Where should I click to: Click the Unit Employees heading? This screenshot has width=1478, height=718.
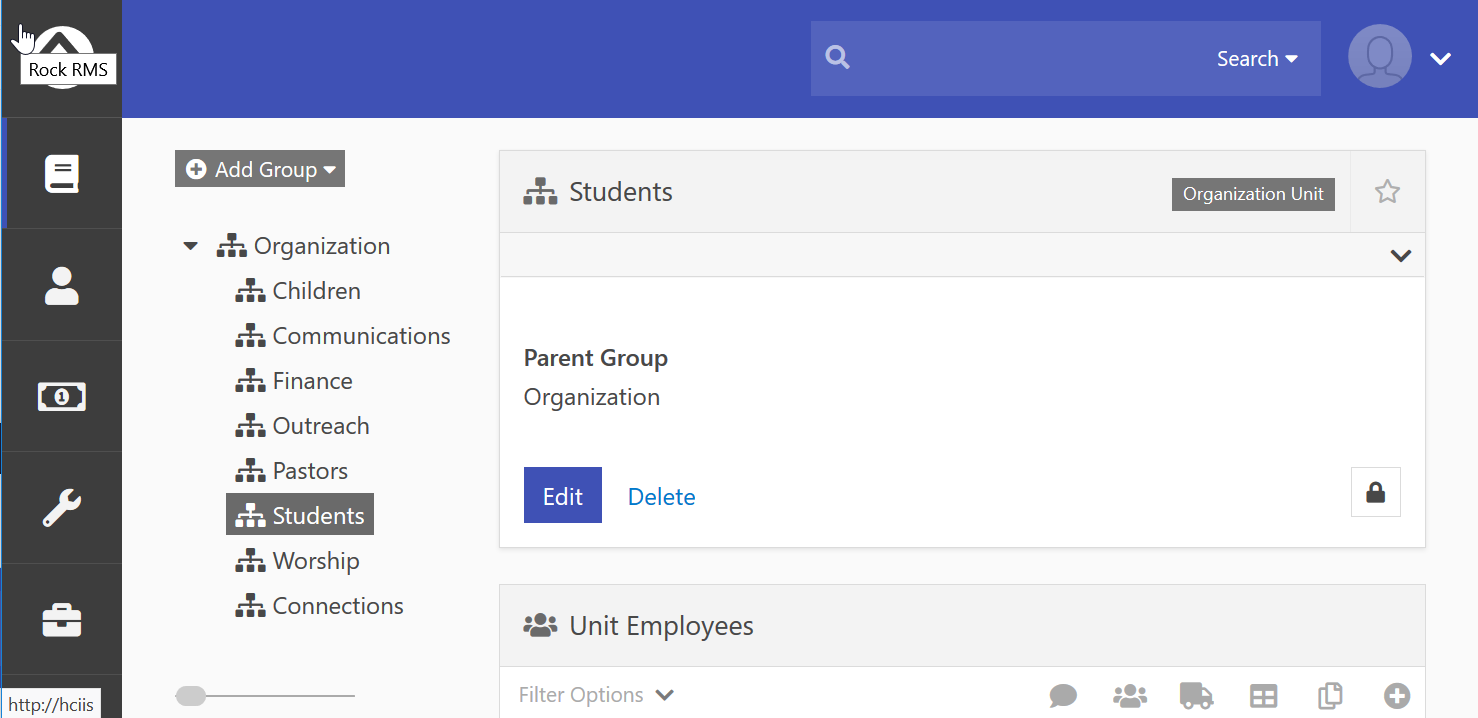(x=662, y=626)
